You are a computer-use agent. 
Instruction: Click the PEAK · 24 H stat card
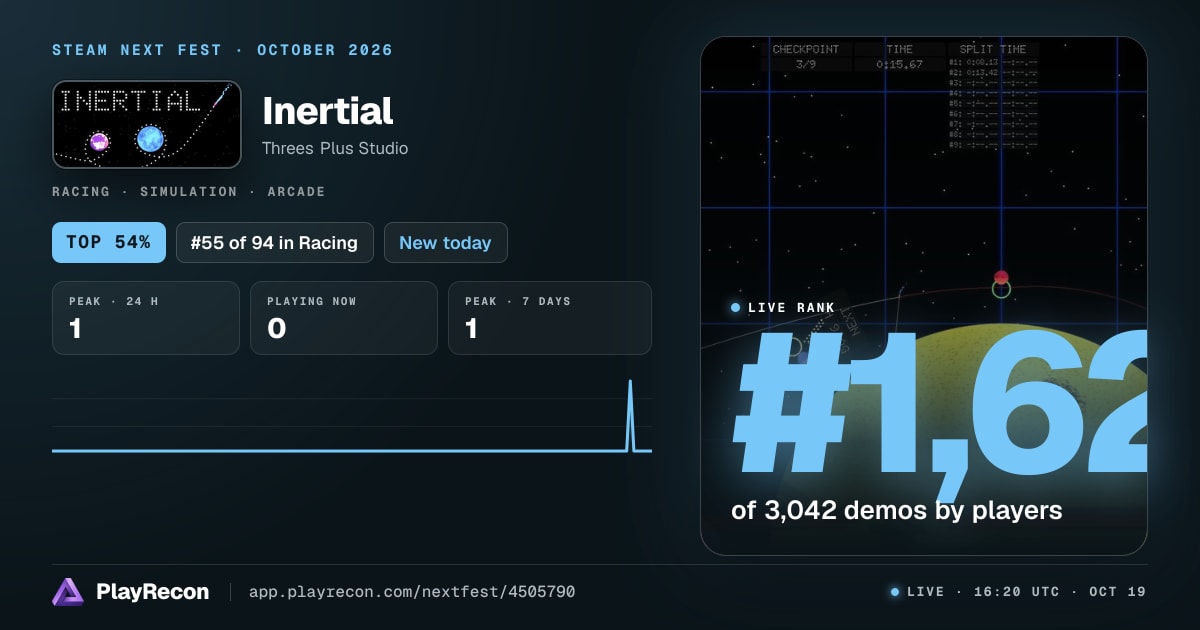pos(146,318)
